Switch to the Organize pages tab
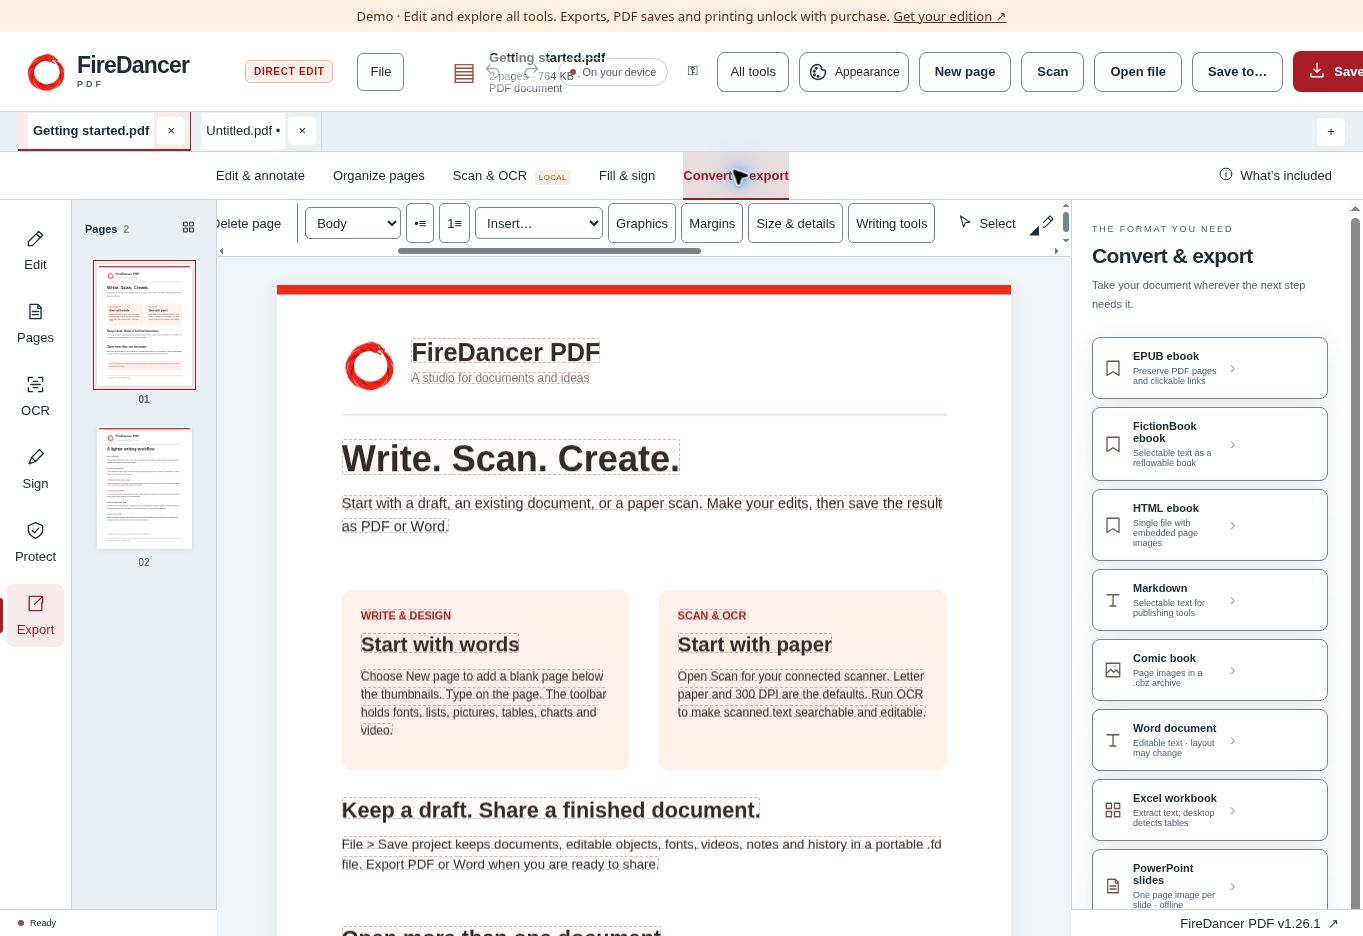The width and height of the screenshot is (1363, 936). (379, 175)
